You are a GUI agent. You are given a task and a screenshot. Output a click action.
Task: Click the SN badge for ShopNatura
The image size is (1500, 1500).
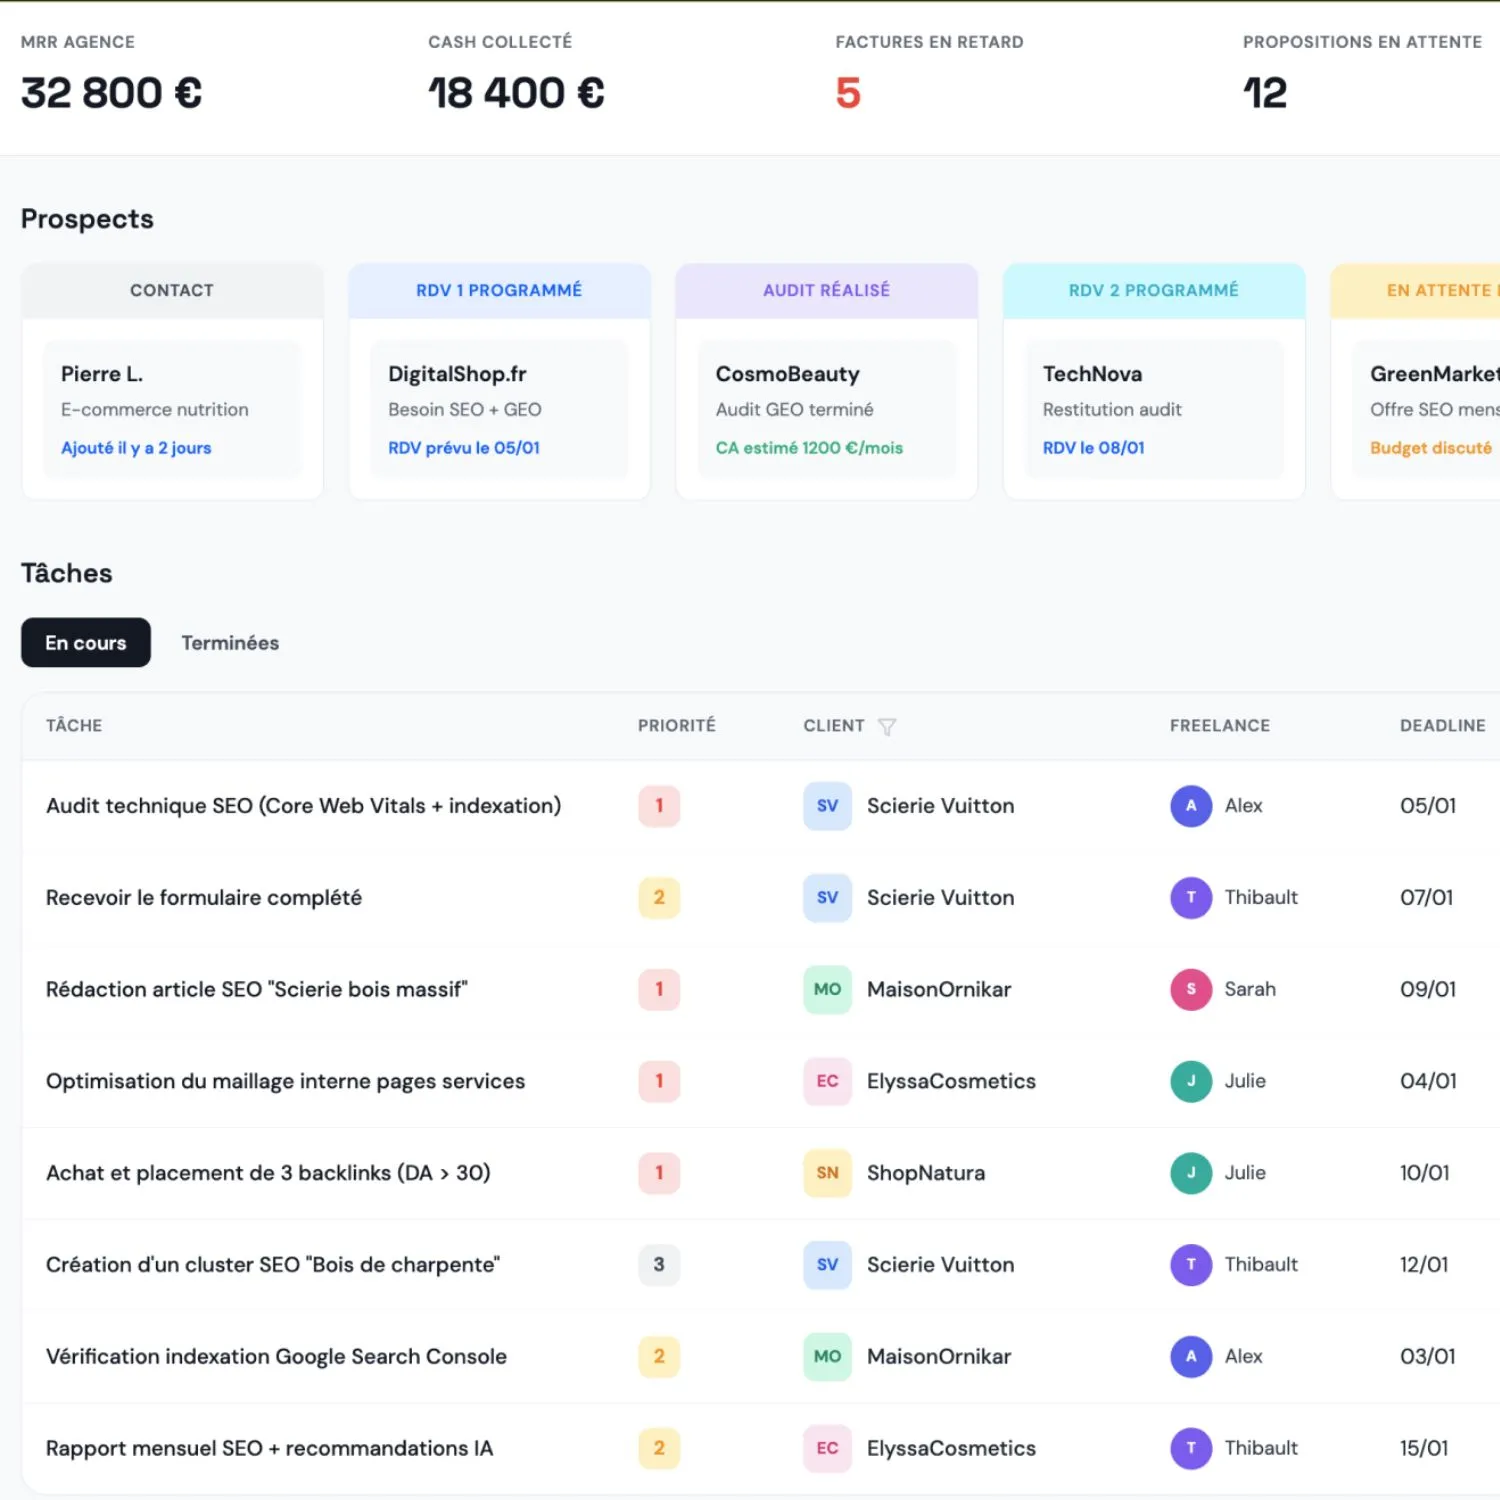[827, 1173]
